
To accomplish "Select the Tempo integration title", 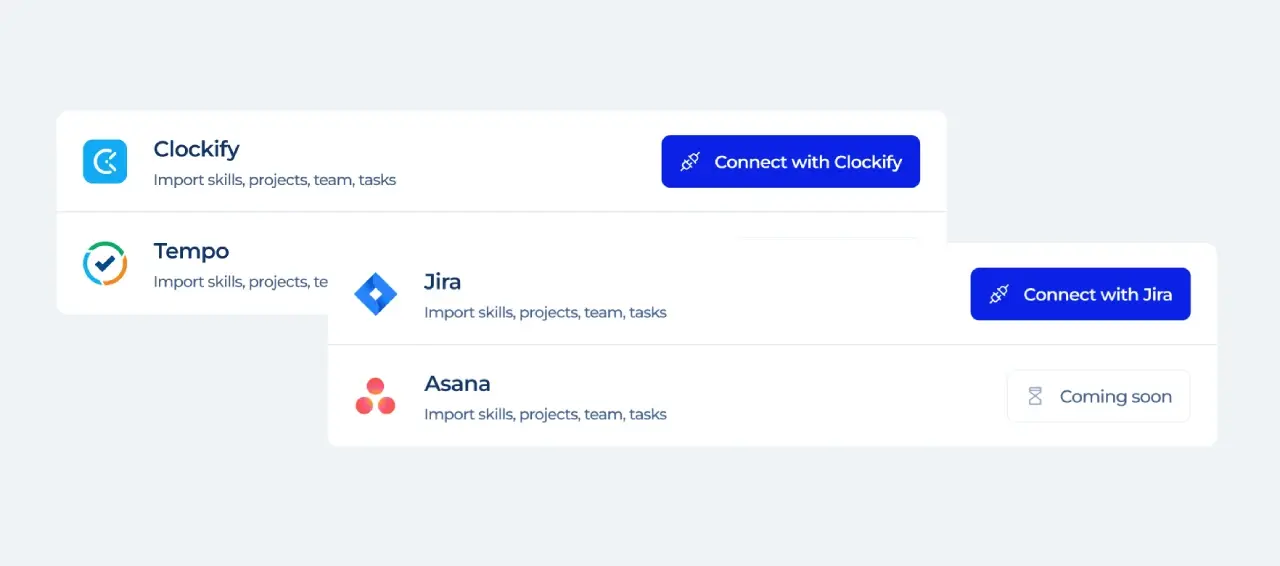I will tap(191, 251).
